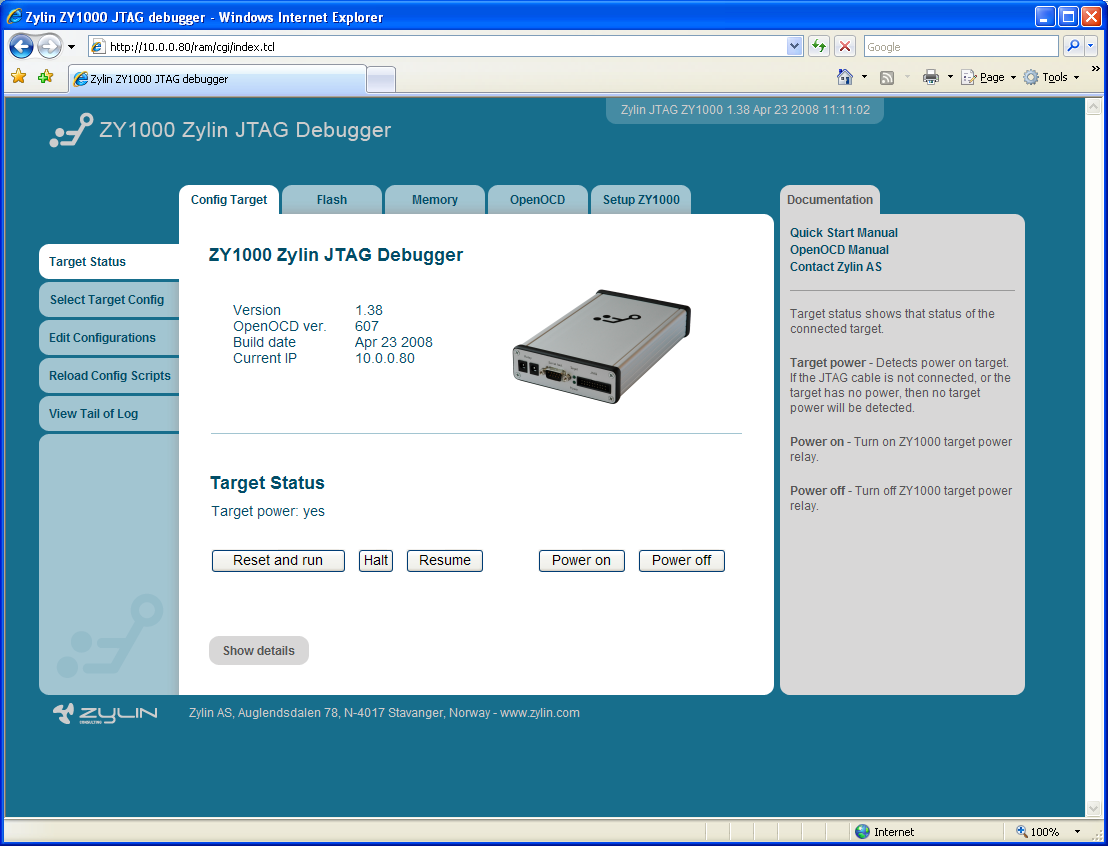Select the Zylin ZY1000 JTAG debugger browser tab
This screenshot has height=846, width=1108.
point(218,79)
